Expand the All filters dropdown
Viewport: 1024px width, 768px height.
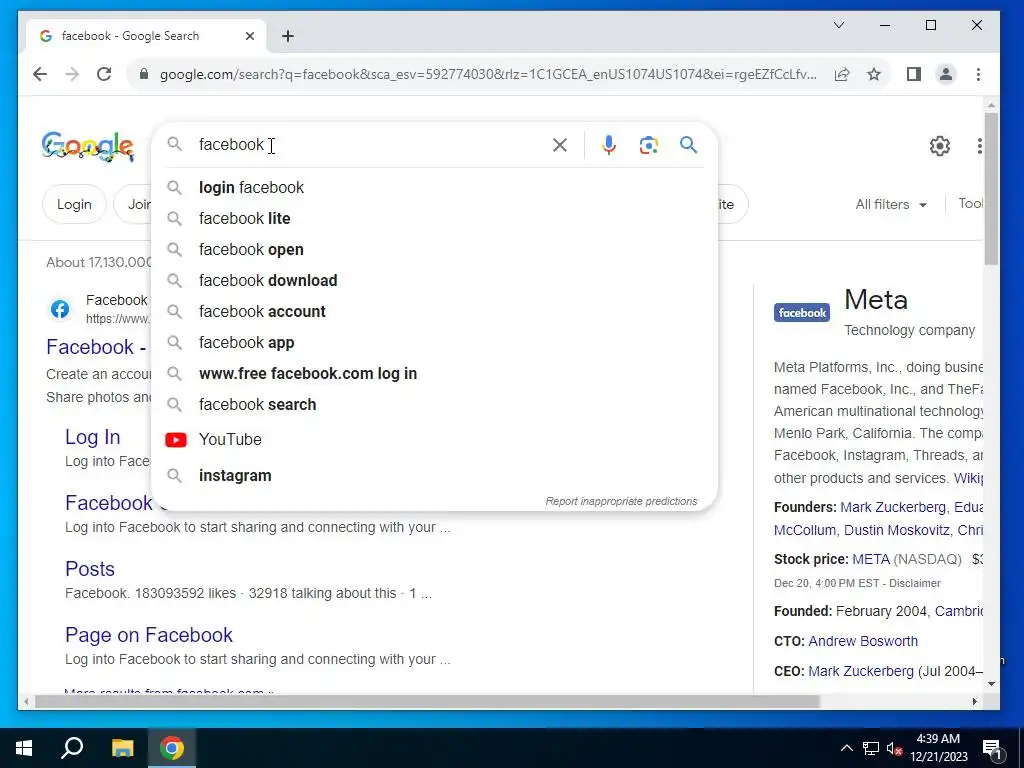tap(891, 204)
